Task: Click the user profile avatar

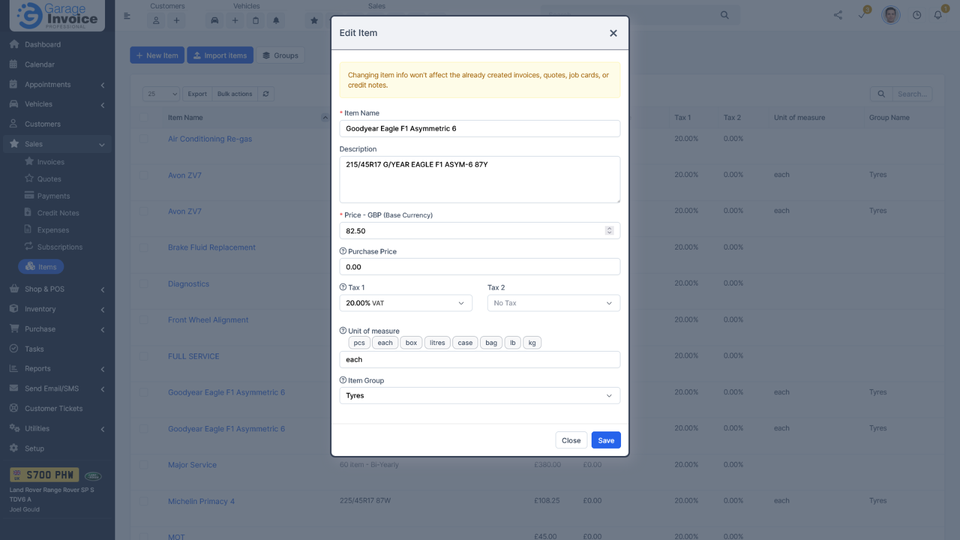Action: pos(891,15)
